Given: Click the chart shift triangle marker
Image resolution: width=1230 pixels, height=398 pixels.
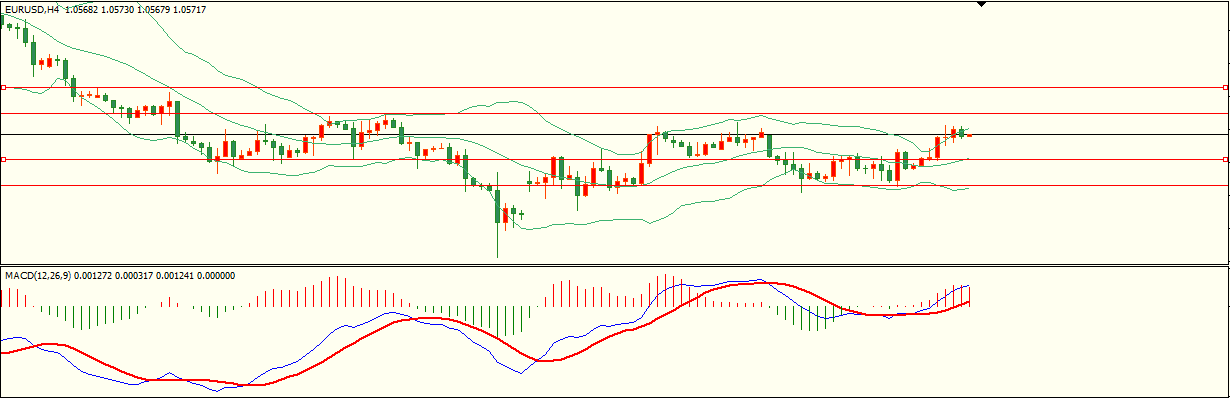Looking at the screenshot, I should click(982, 4).
